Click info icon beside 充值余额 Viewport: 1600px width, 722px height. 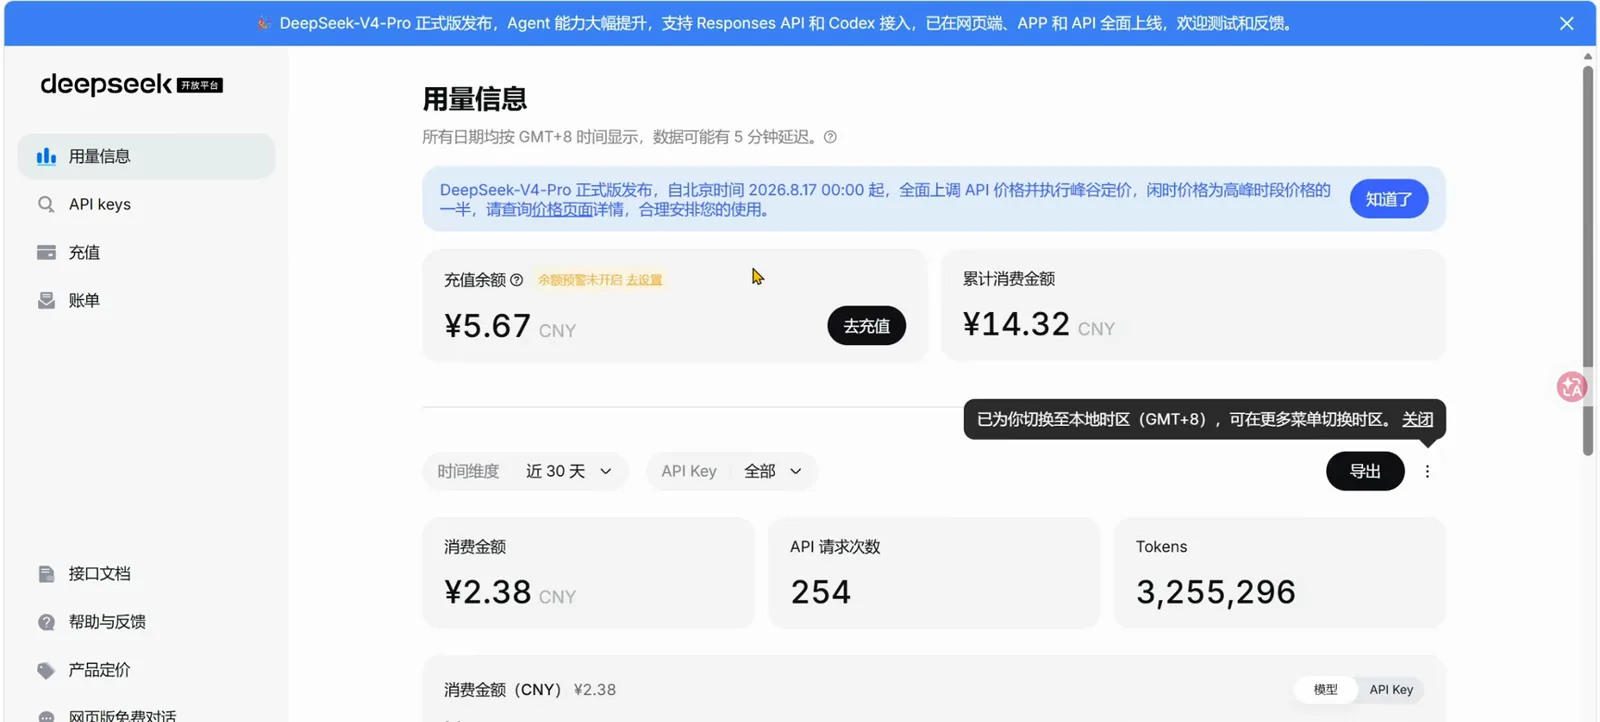[517, 280]
